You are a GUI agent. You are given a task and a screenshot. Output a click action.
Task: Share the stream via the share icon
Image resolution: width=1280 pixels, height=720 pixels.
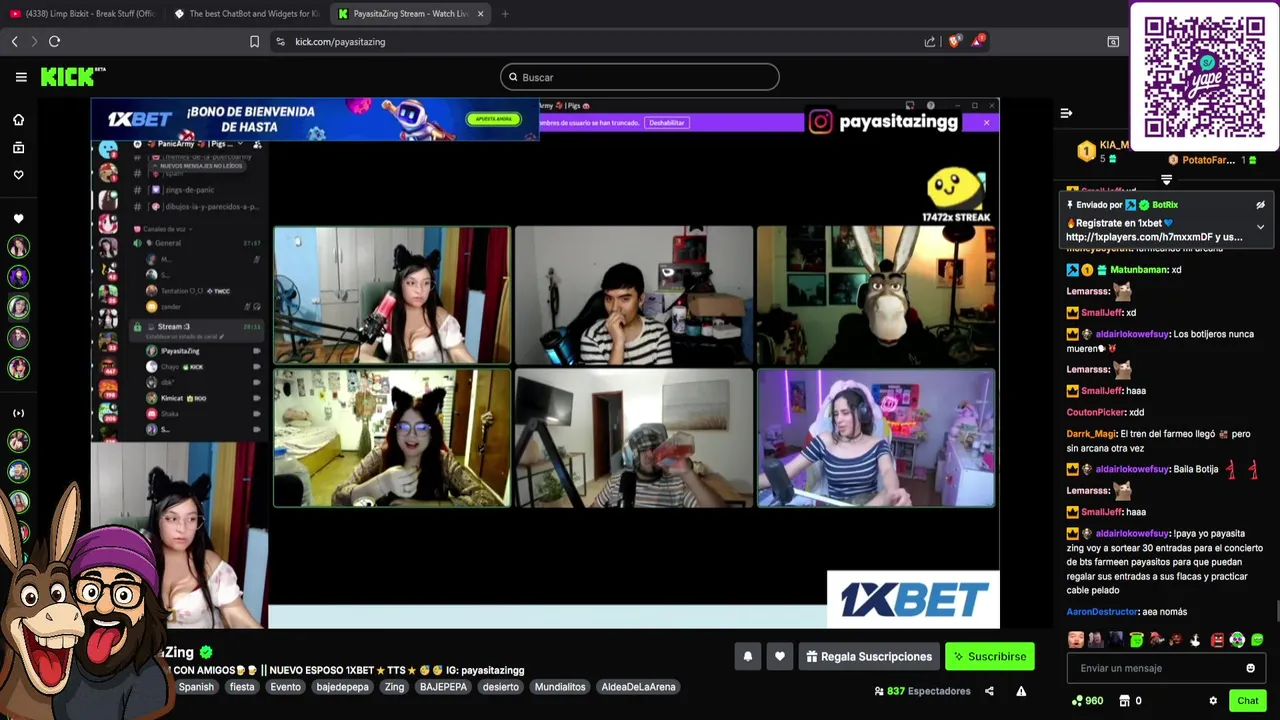(989, 691)
